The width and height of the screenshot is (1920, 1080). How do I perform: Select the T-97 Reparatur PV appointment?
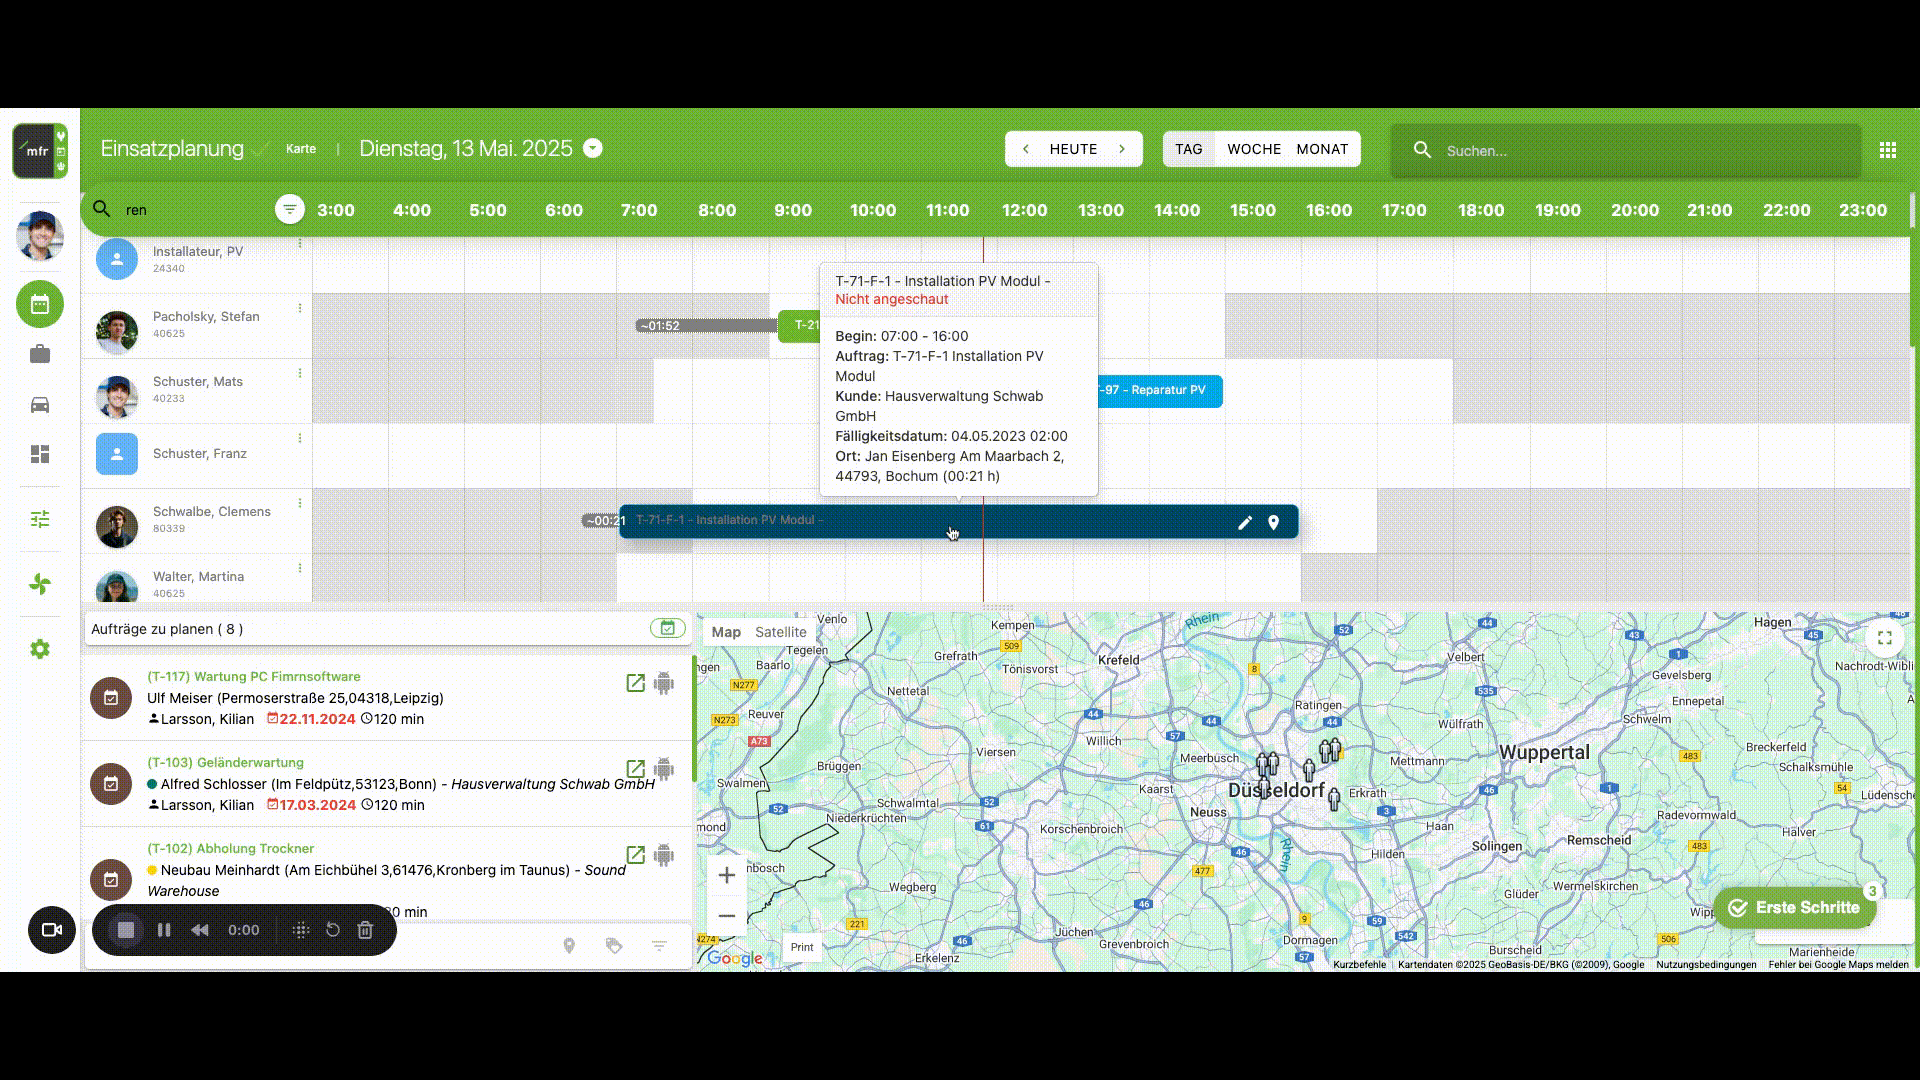pyautogui.click(x=1159, y=391)
